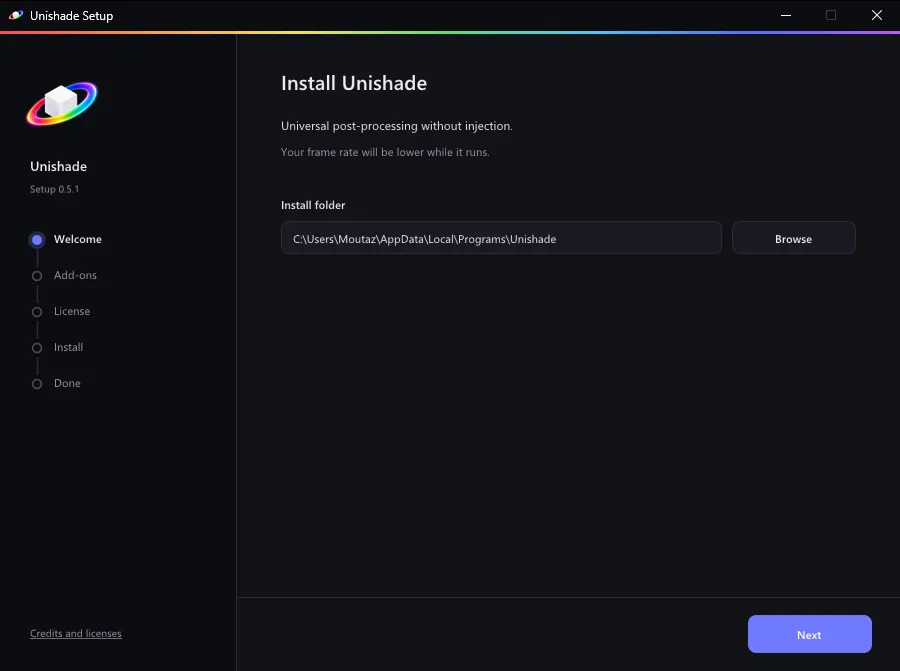Click 'Your frame rate will be lower' note
900x671 pixels.
coord(385,152)
